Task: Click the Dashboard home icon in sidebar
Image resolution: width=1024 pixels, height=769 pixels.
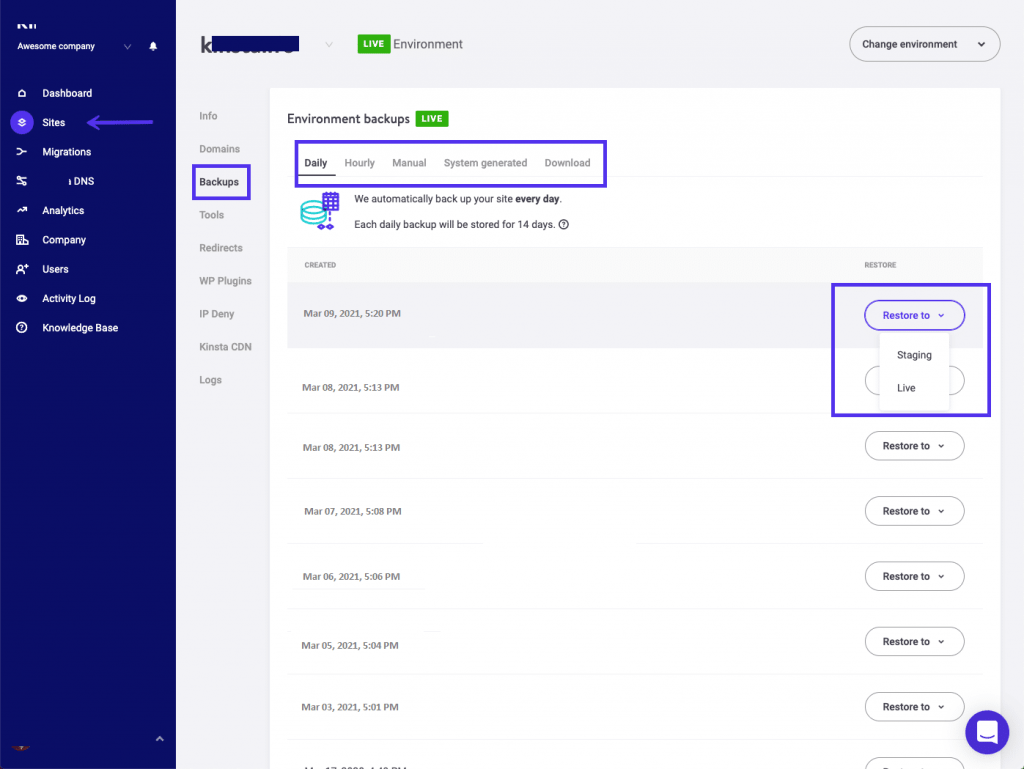Action: click(22, 93)
